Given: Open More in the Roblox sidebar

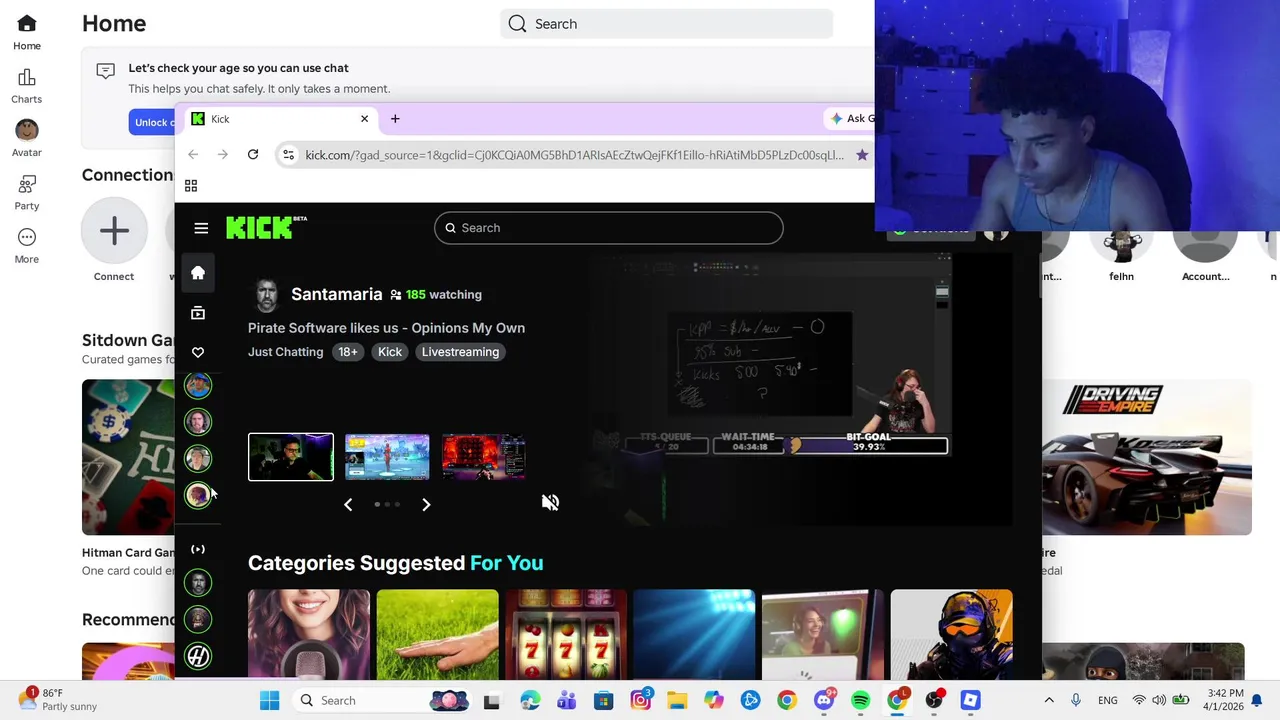Looking at the screenshot, I should click(x=27, y=245).
